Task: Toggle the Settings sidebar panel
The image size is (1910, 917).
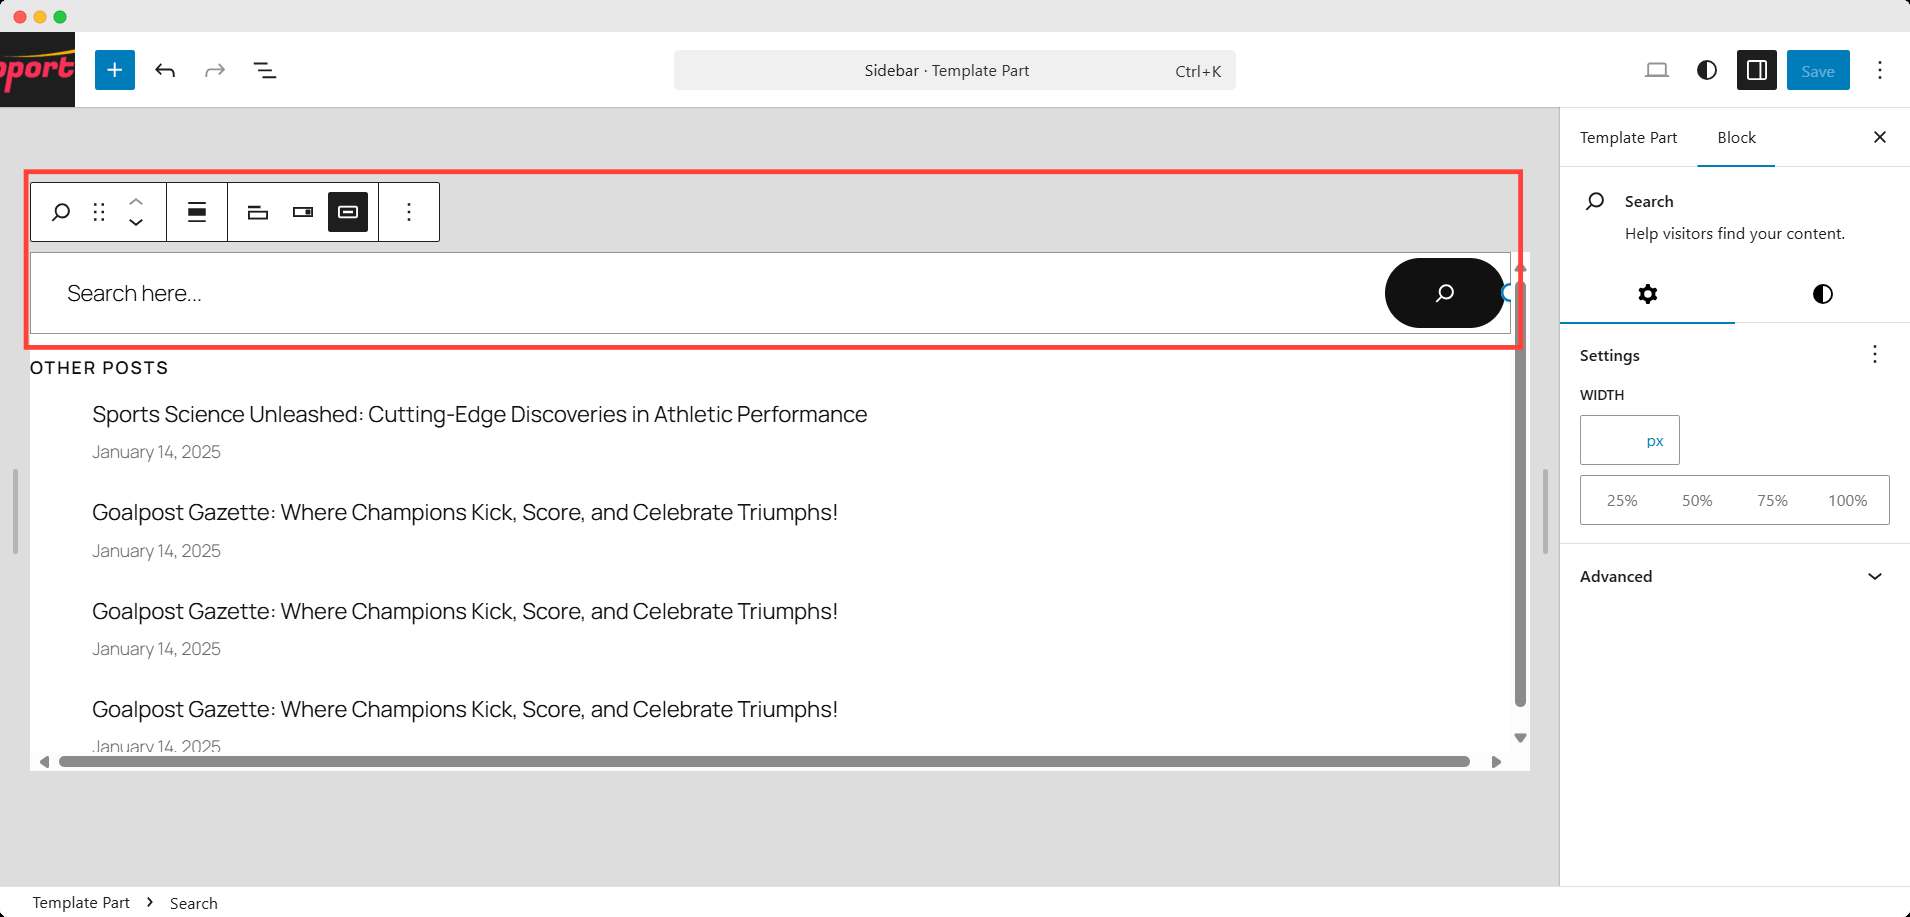Action: [1757, 70]
